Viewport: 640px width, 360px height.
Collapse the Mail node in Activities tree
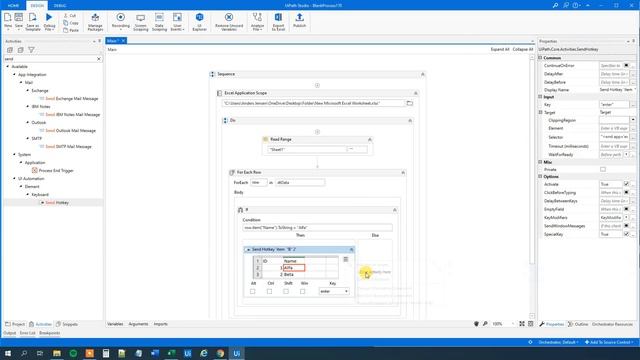click(x=21, y=82)
